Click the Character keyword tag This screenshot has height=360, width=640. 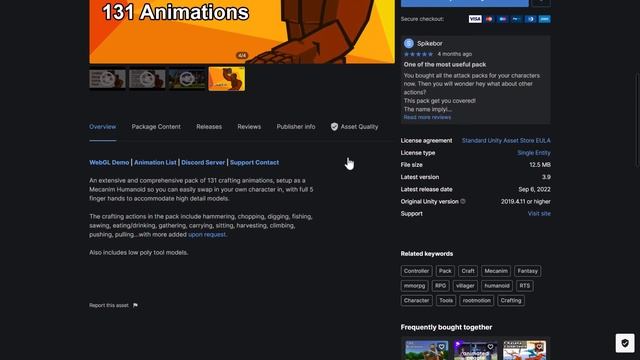click(x=416, y=300)
